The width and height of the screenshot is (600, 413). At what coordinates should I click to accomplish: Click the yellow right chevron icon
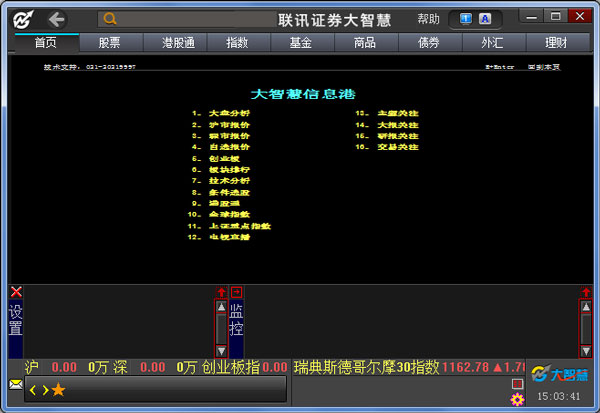tap(45, 390)
